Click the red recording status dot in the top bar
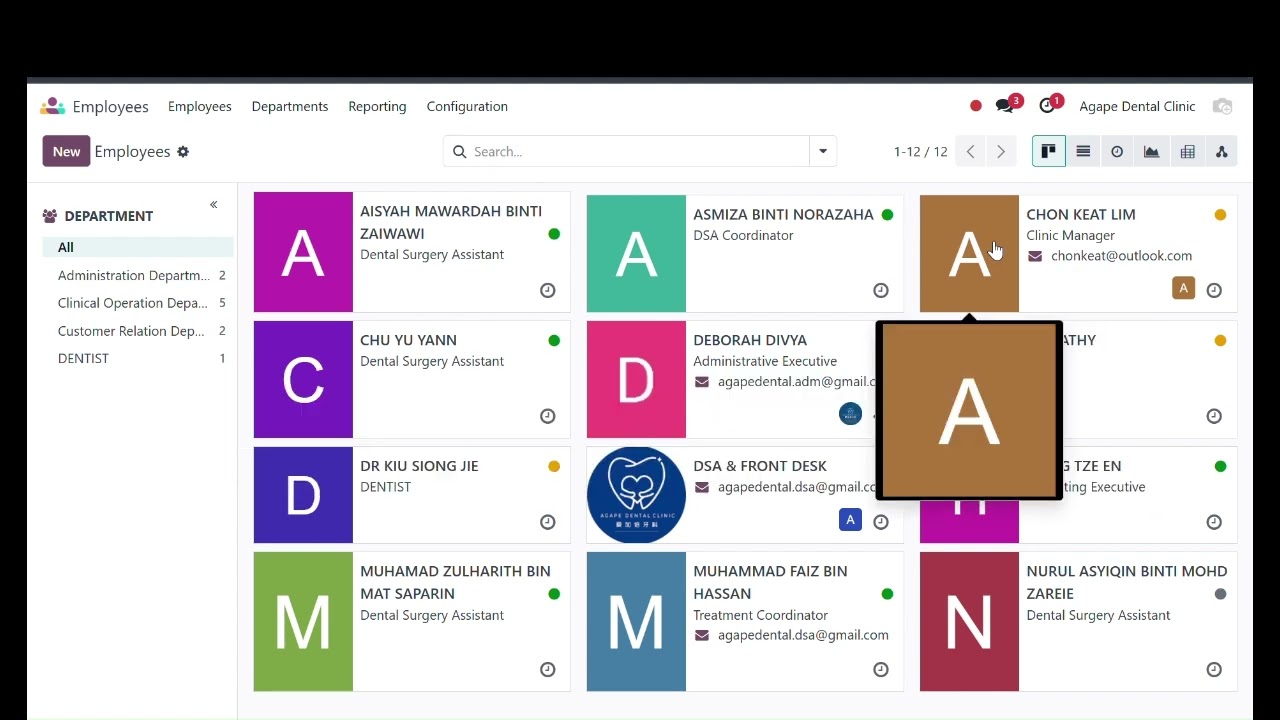 click(x=976, y=106)
